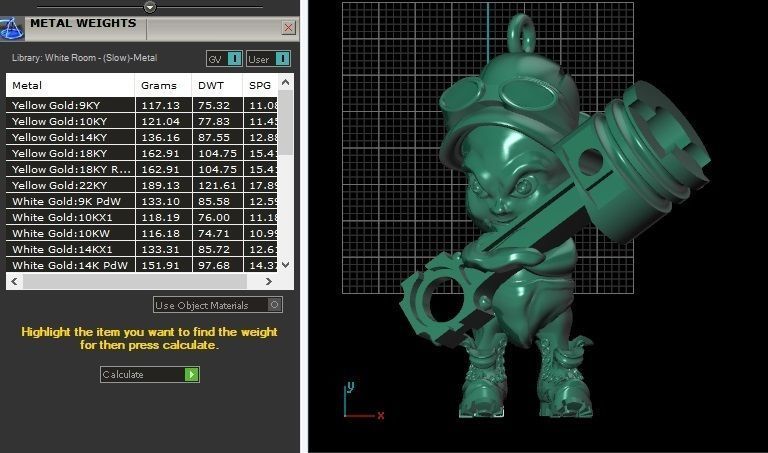Screen dimensions: 768x453
Task: Click the horizontal scroll left arrow
Action: click(x=14, y=282)
